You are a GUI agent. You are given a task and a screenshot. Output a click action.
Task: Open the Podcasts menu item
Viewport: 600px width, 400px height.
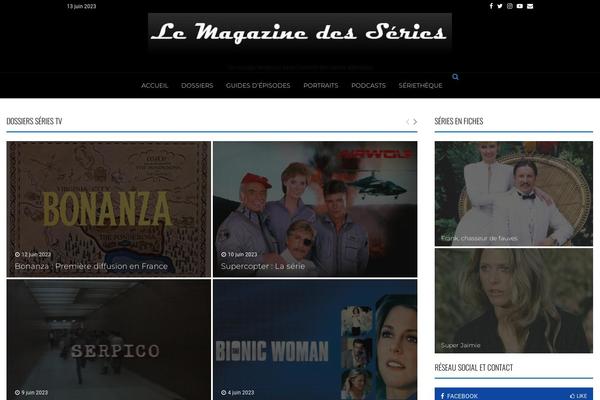click(x=368, y=85)
